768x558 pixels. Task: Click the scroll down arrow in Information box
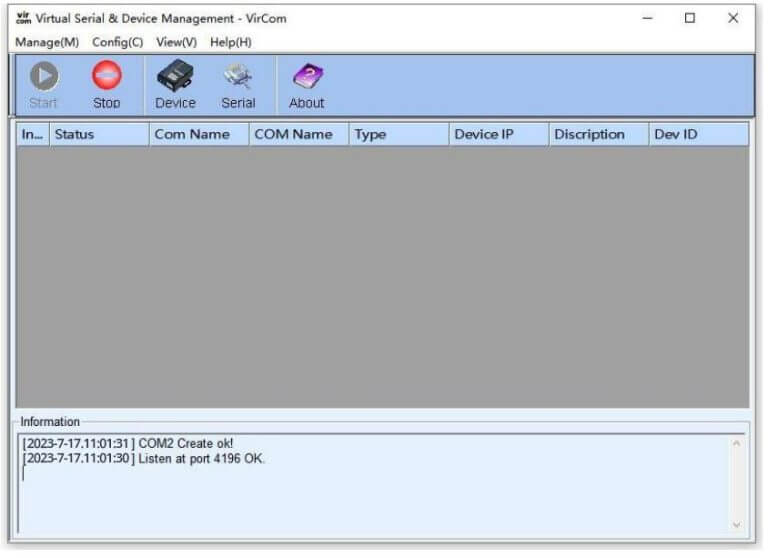point(736,526)
